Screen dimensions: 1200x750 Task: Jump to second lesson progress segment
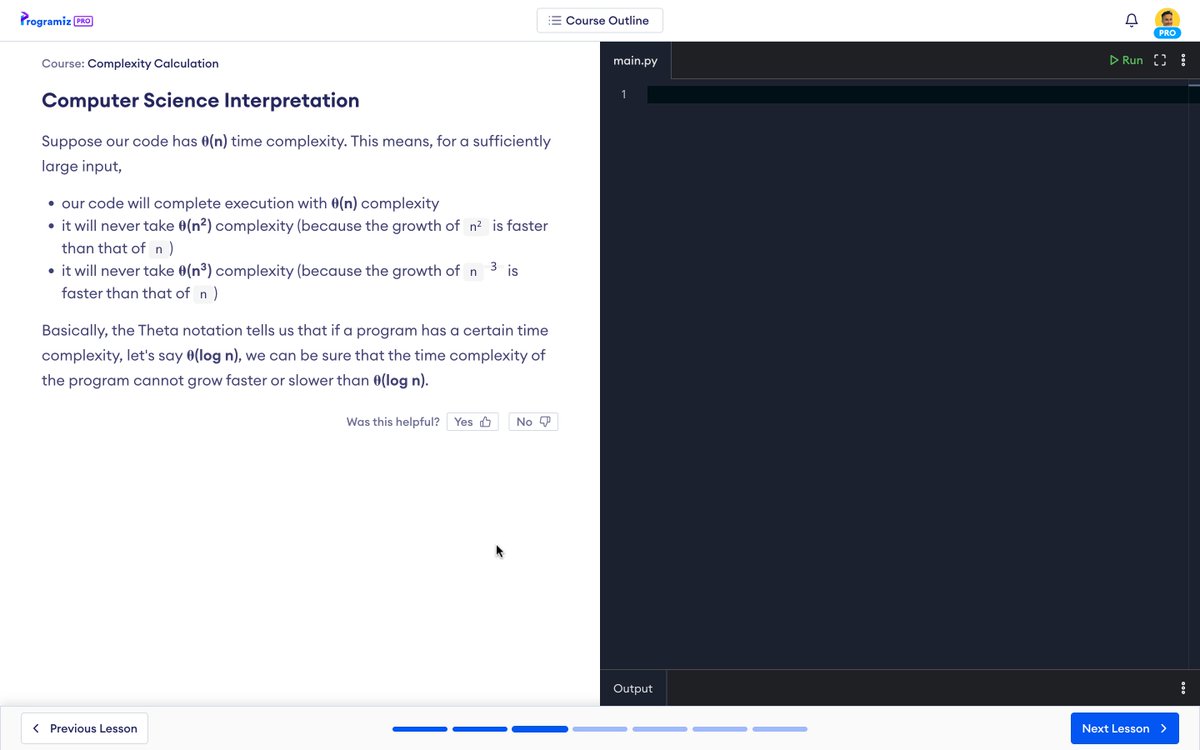click(480, 729)
